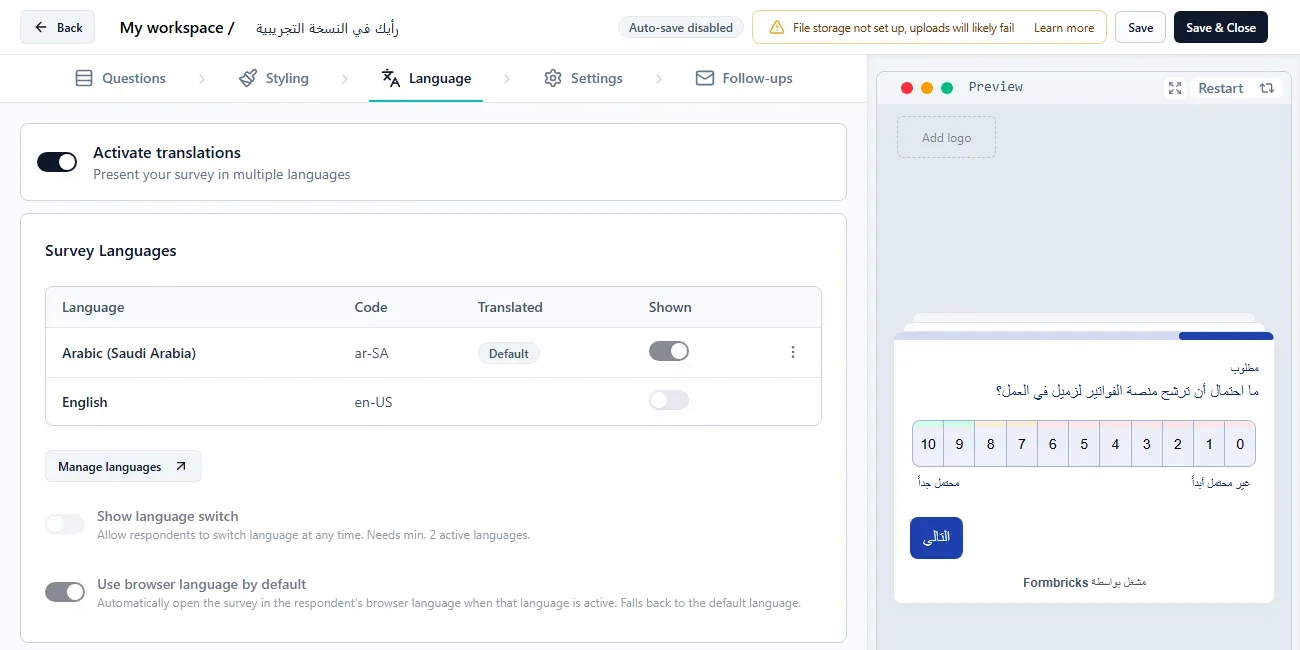This screenshot has height=650, width=1300.
Task: Open Learn more link in storage warning
Action: click(x=1064, y=28)
